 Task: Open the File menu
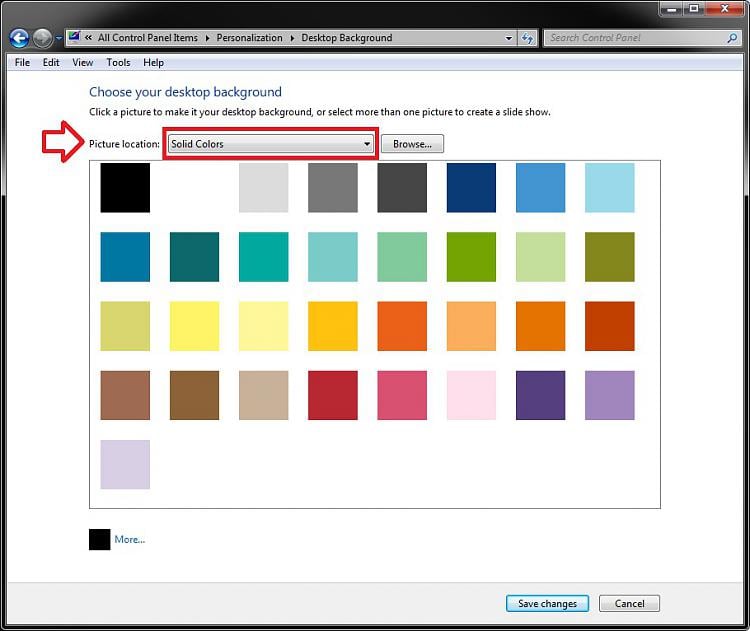22,63
